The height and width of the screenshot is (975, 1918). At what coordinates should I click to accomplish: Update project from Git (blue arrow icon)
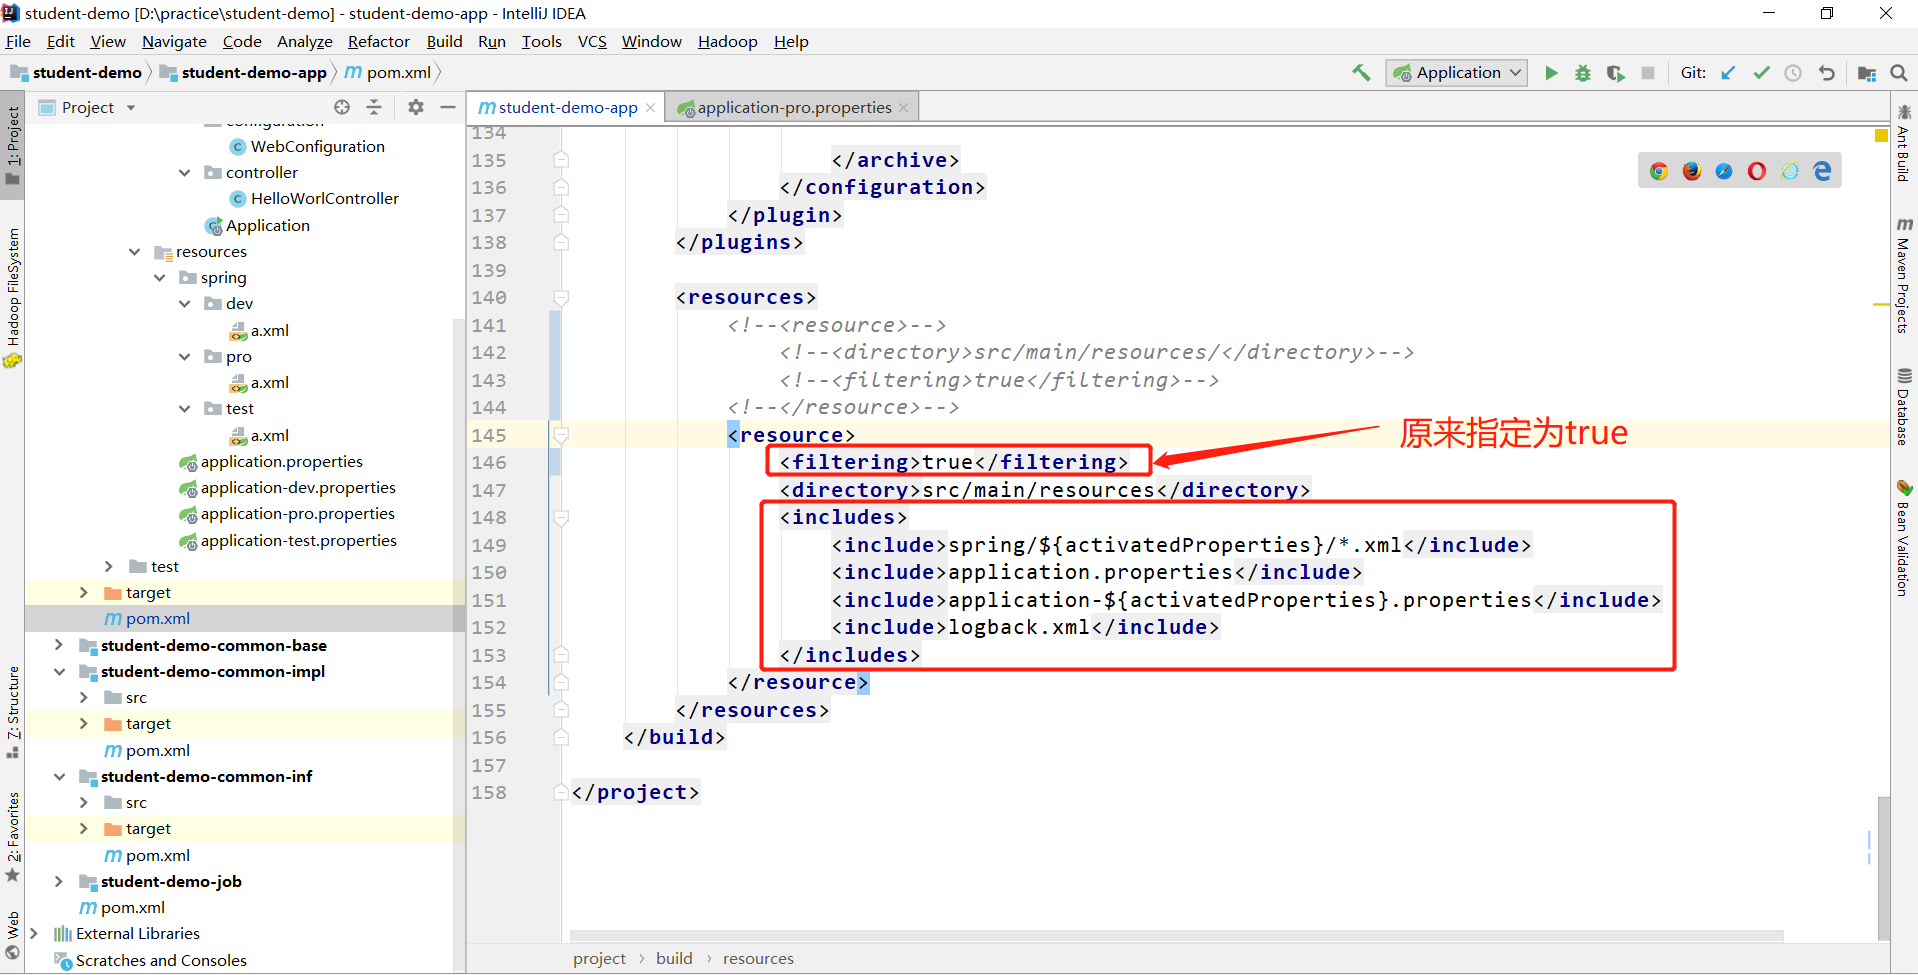pos(1729,72)
